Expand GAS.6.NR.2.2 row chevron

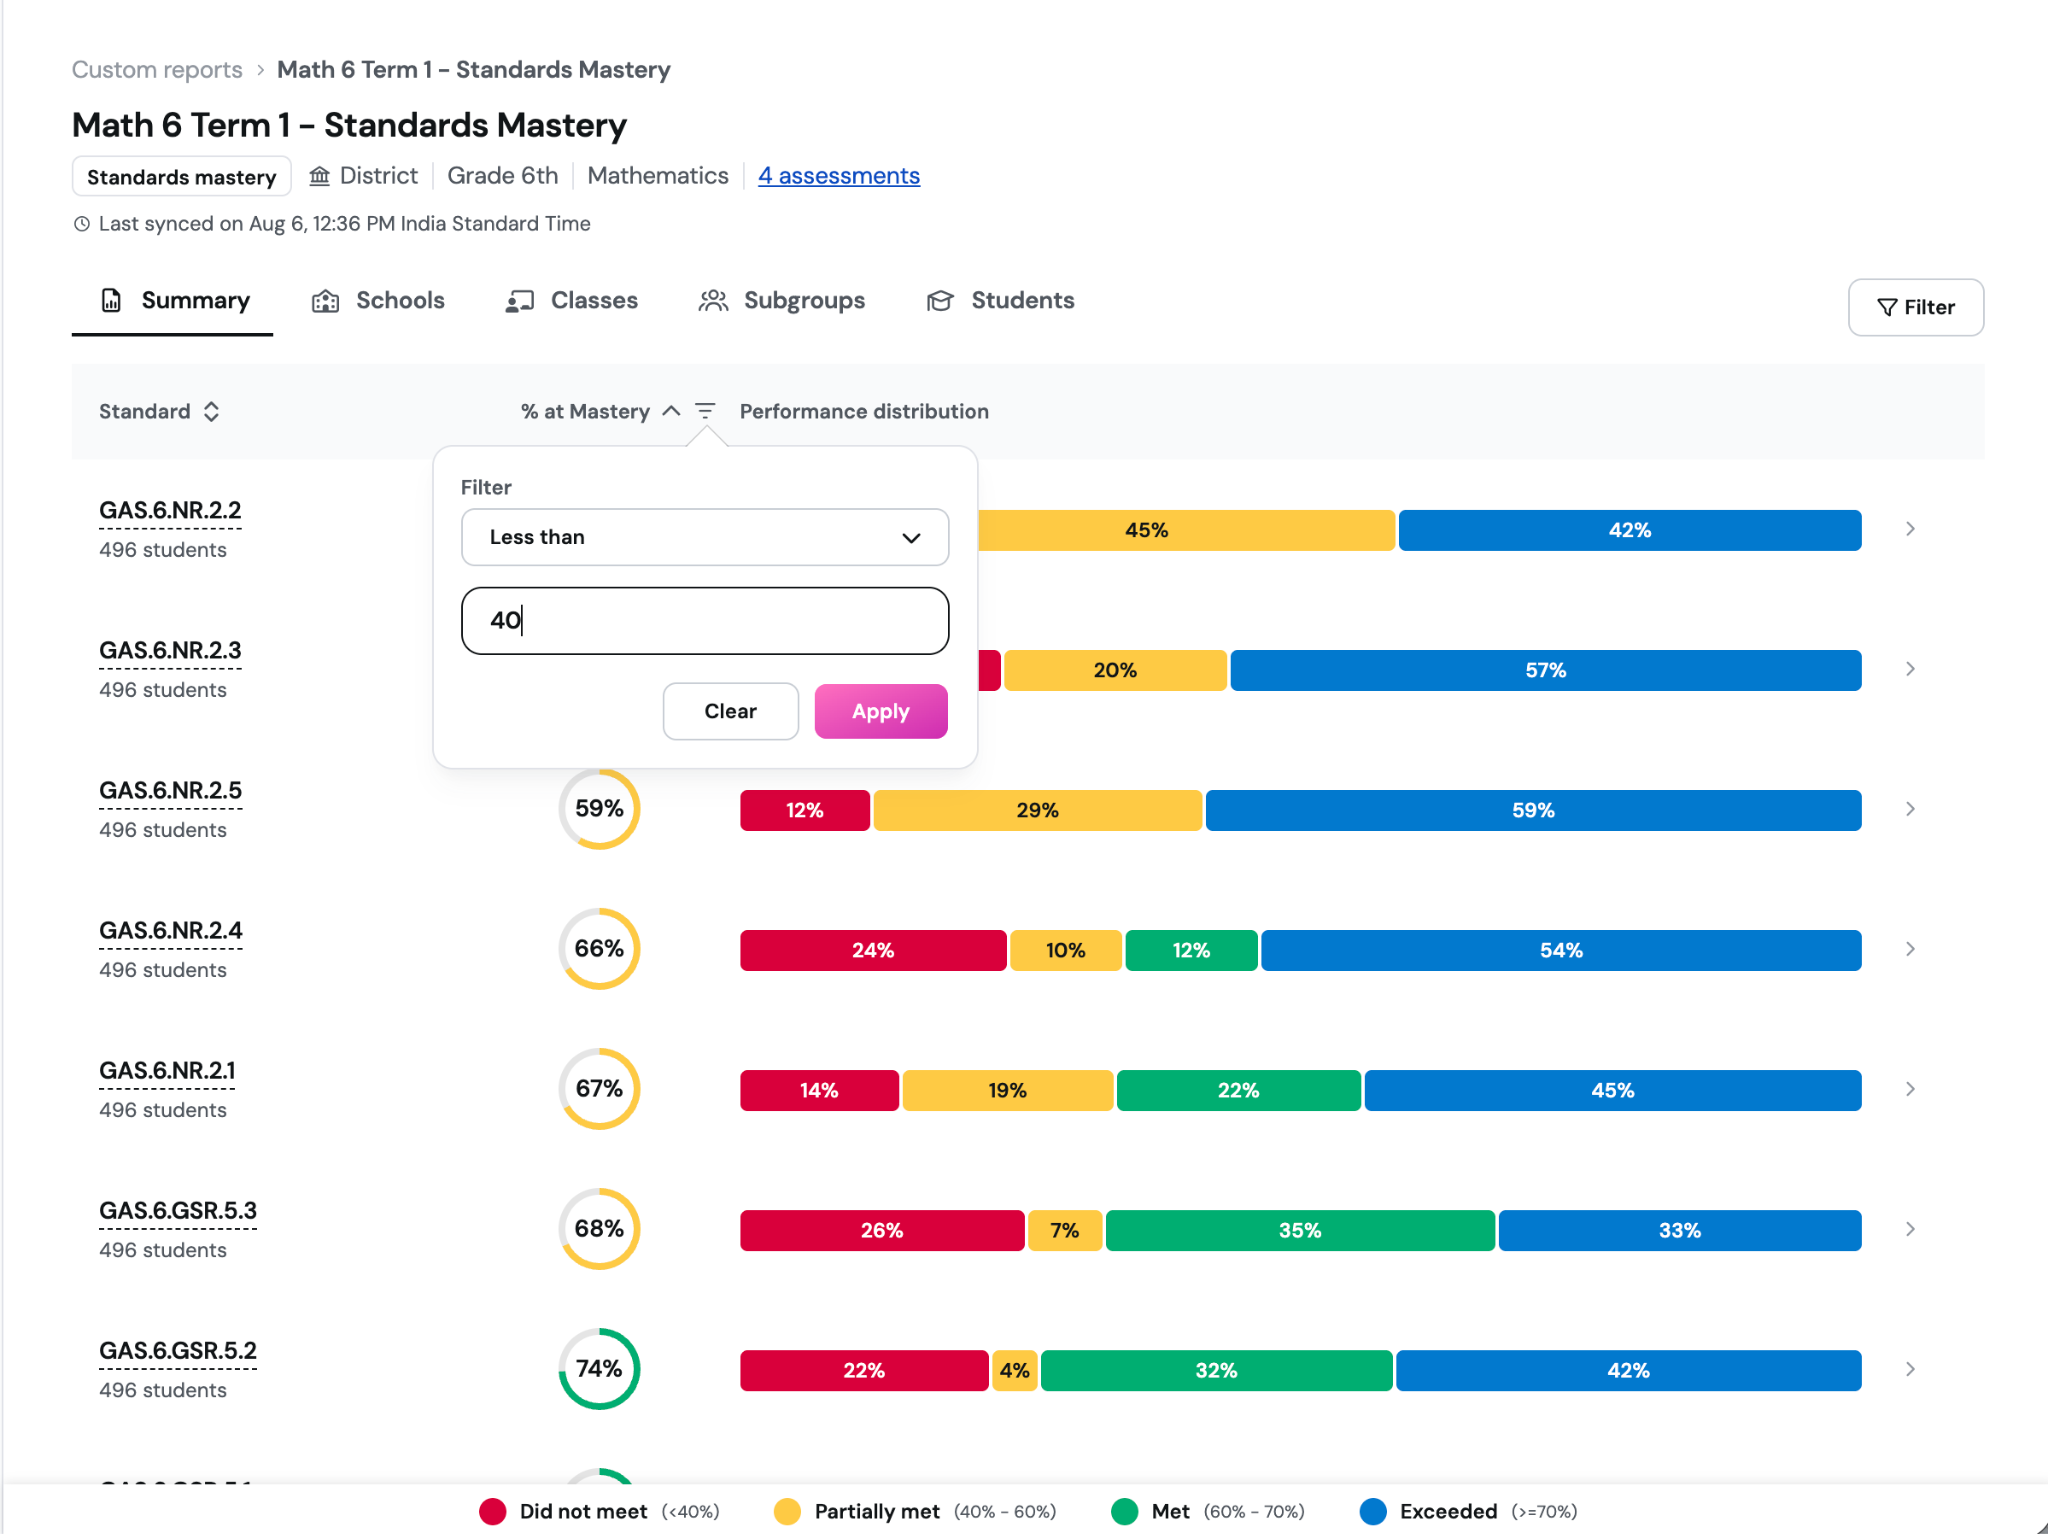click(1910, 529)
